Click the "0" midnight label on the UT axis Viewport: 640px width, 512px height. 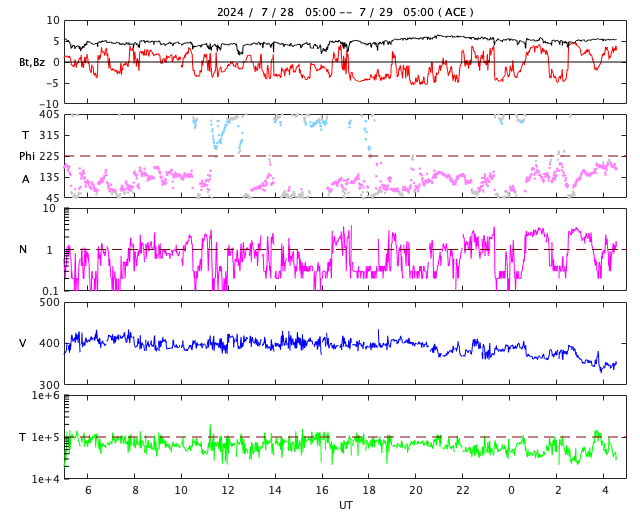[511, 490]
